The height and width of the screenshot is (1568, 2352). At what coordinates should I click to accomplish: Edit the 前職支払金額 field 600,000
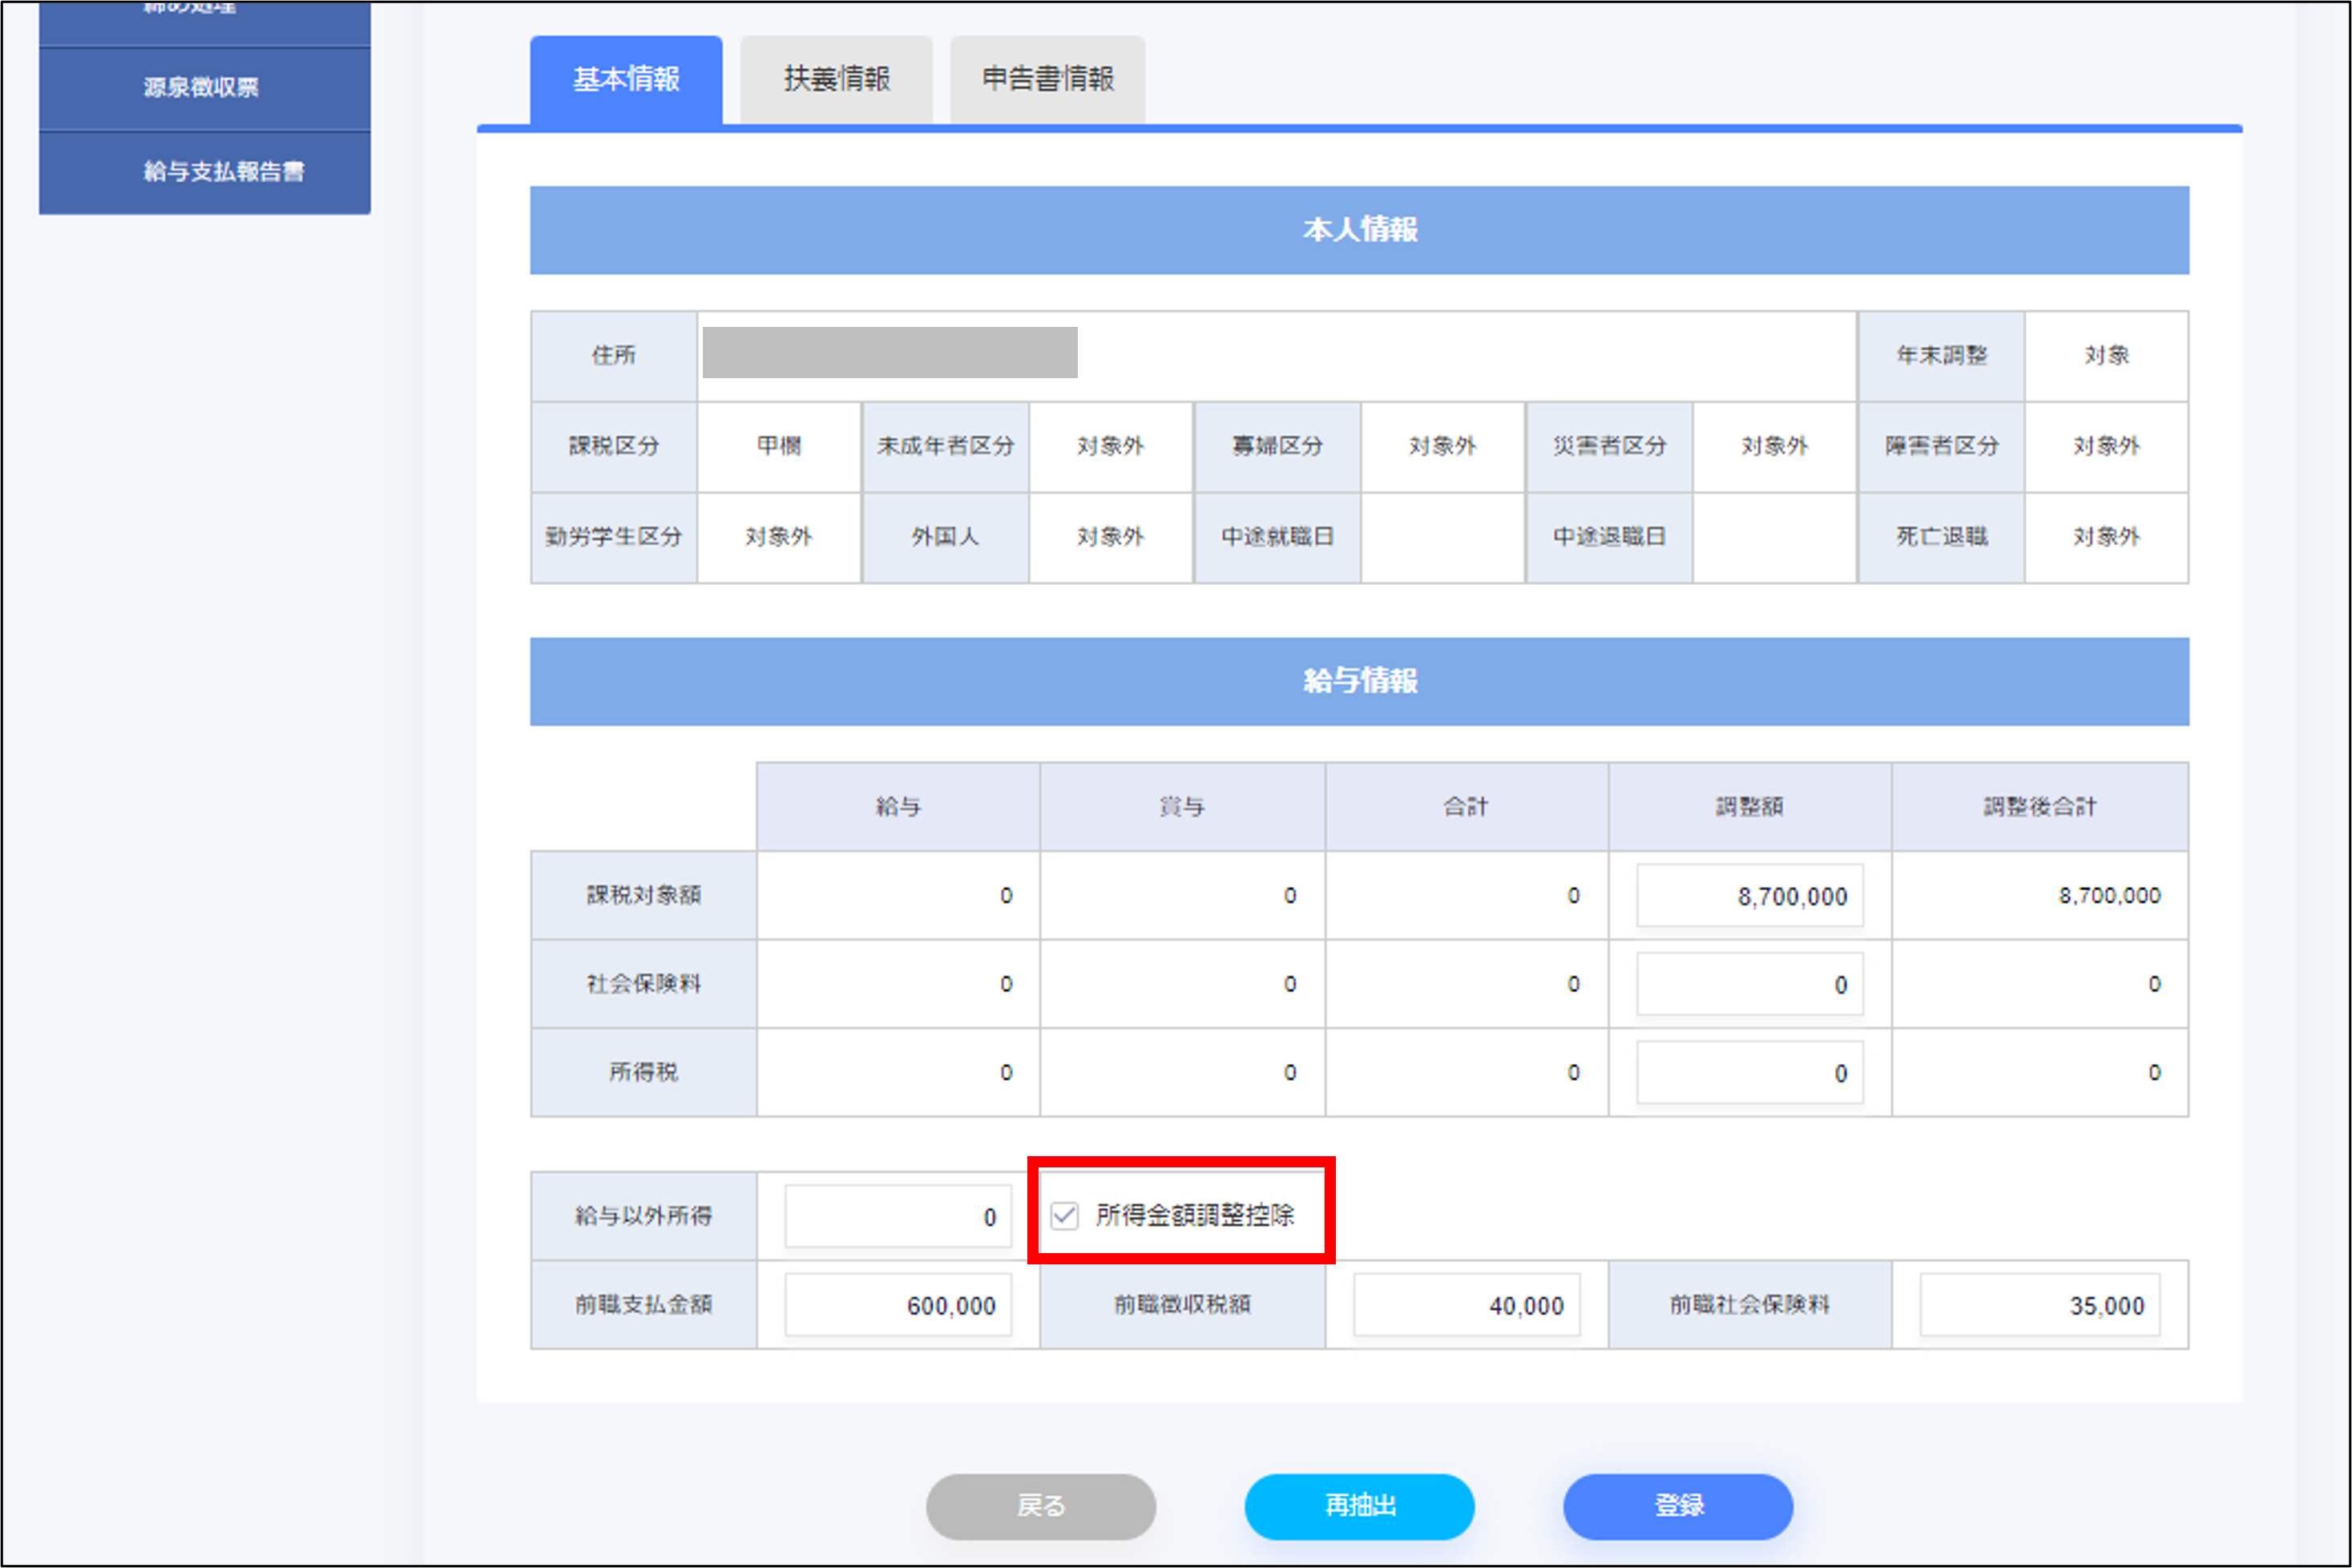(x=898, y=1305)
